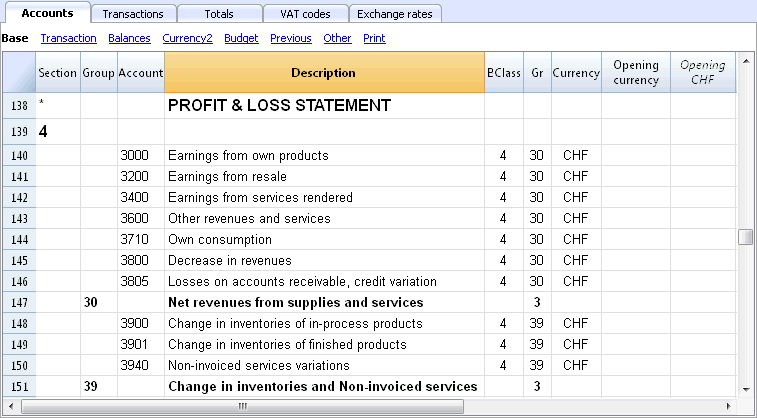
Task: Select the Previous view link
Action: (x=291, y=38)
